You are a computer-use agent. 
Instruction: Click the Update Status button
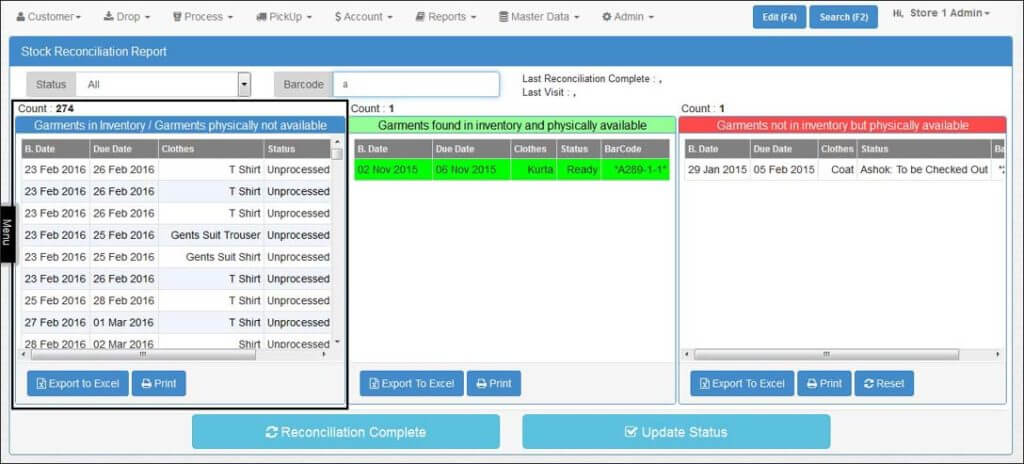tap(676, 432)
